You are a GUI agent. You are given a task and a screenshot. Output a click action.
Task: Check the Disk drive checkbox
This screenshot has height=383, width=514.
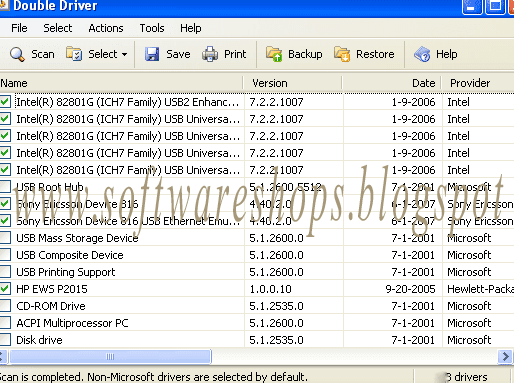coord(5,340)
